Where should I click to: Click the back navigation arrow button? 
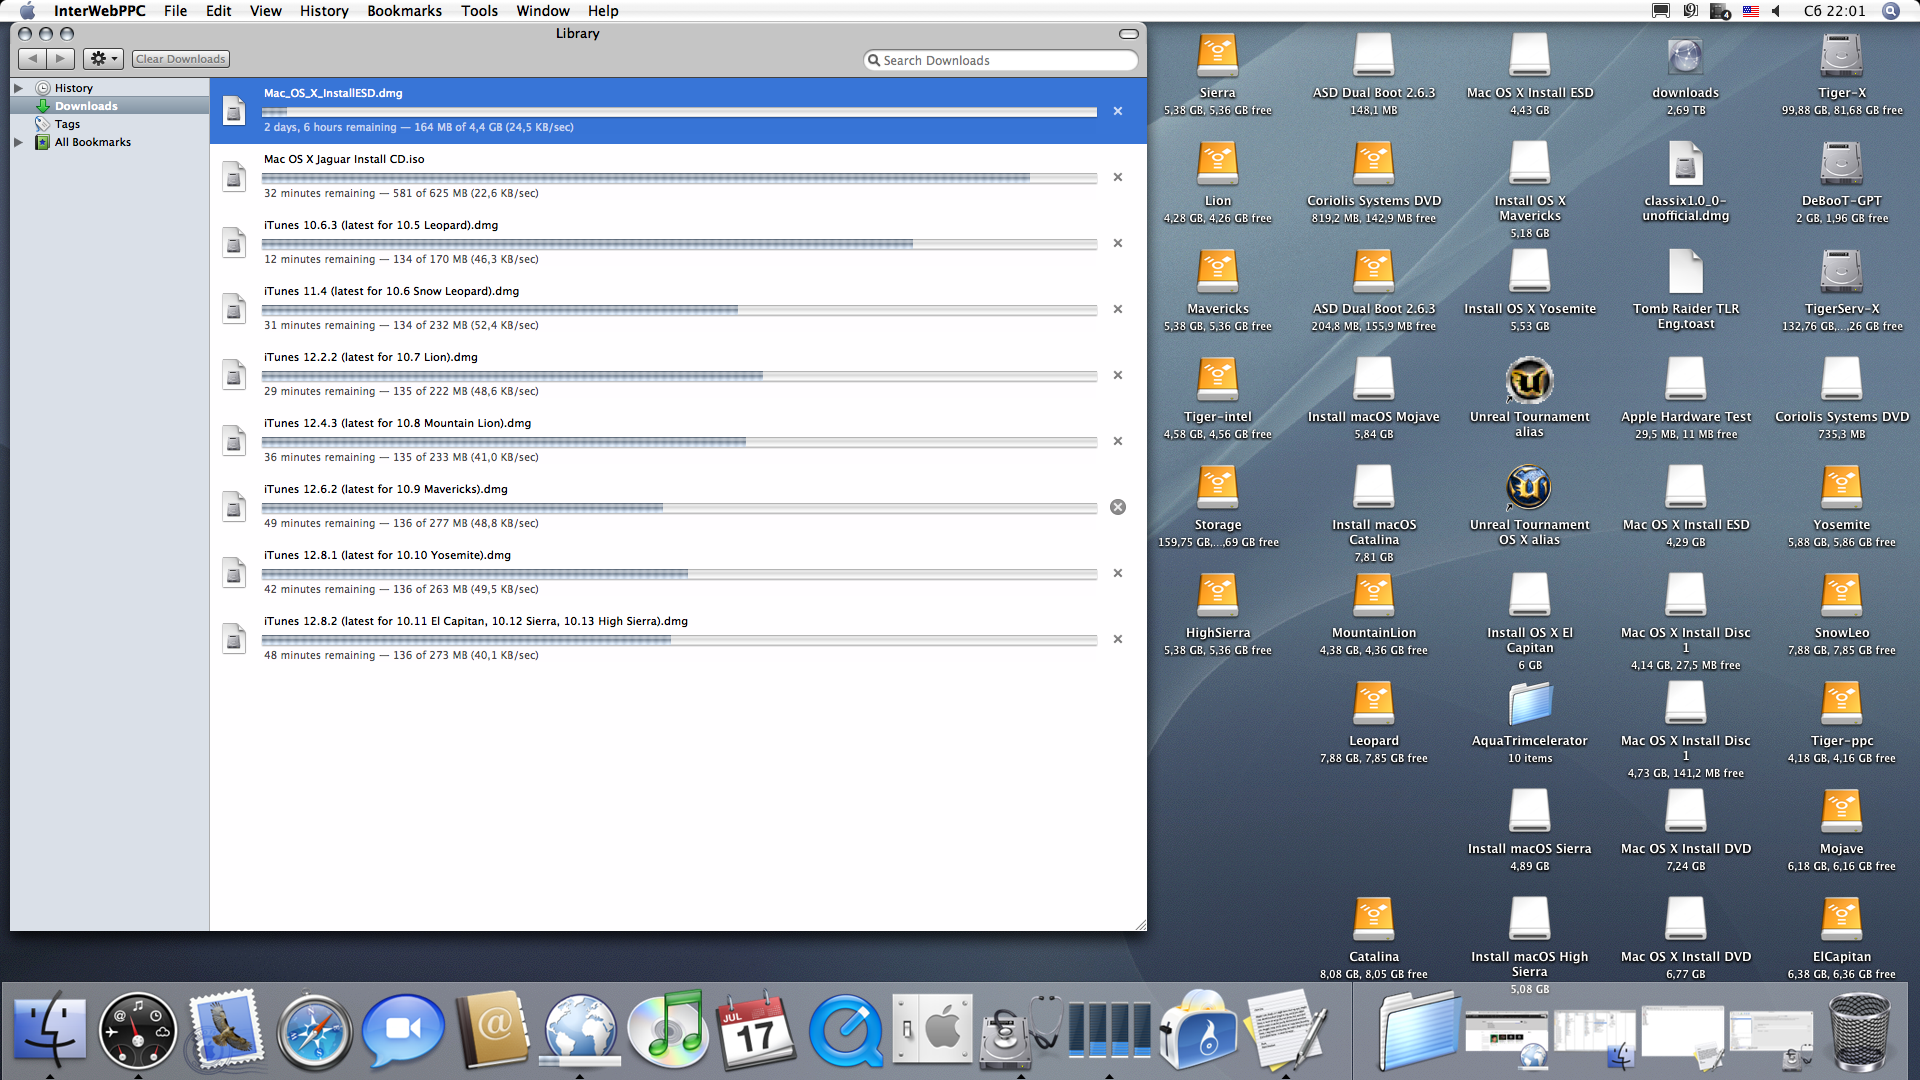33,59
